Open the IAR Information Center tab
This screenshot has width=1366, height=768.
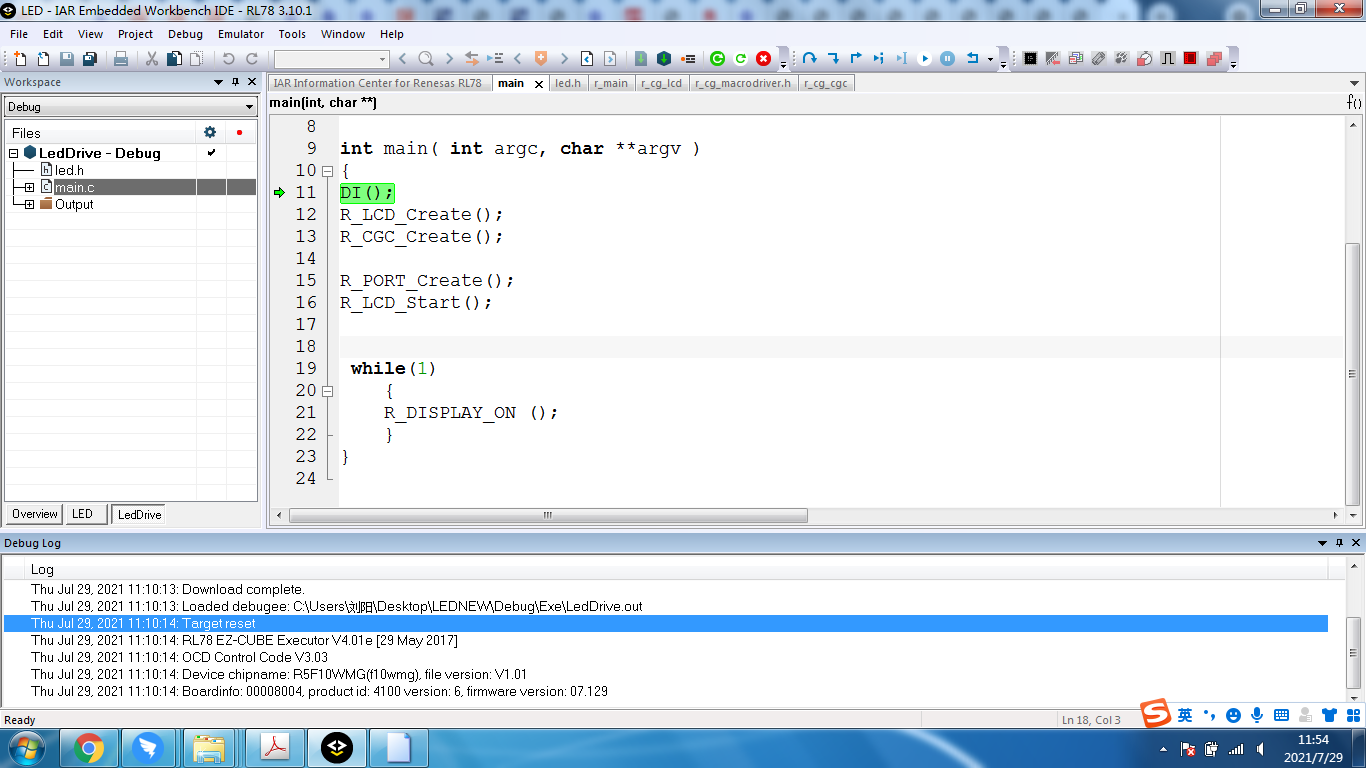pos(378,83)
